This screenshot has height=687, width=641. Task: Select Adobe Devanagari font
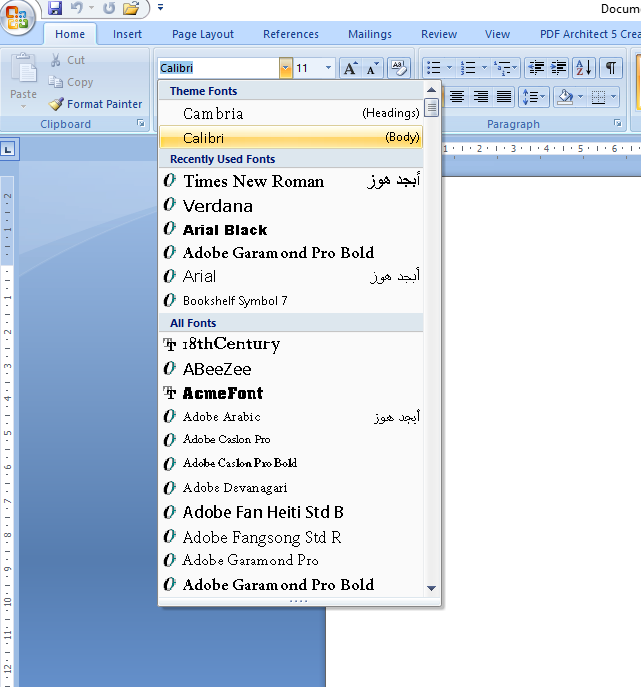pos(291,488)
